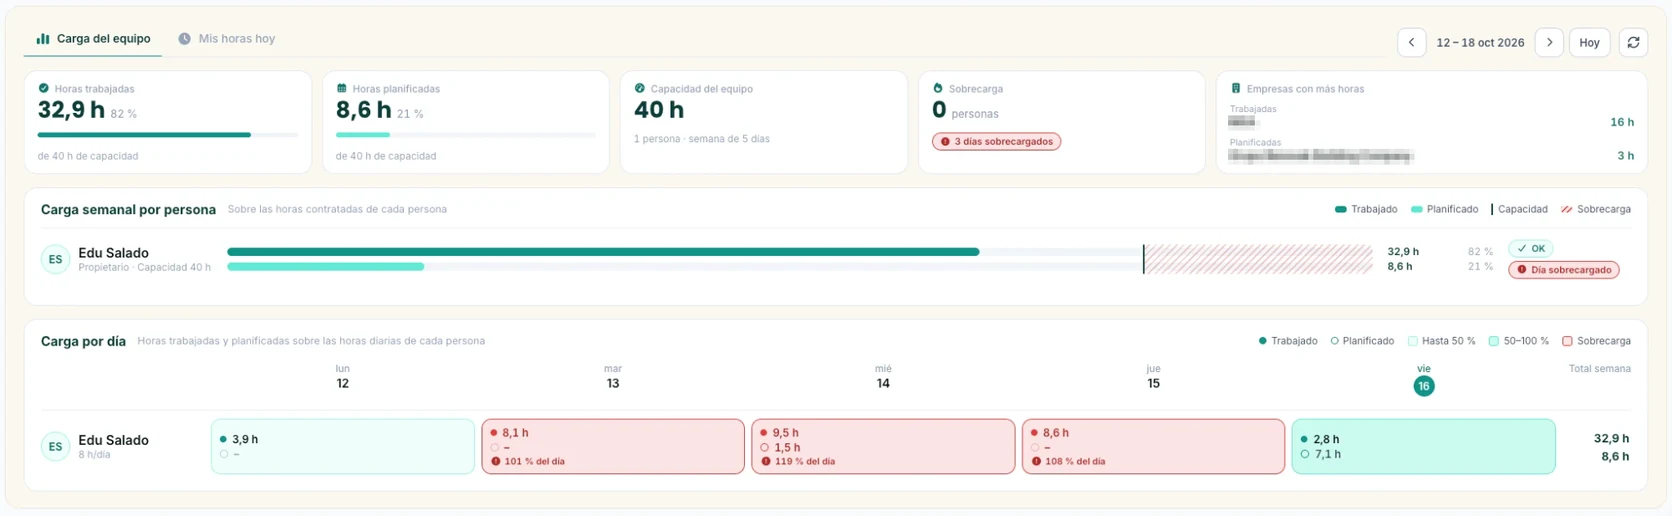Click the bar chart icon on Carga del equipo
This screenshot has height=516, width=1672.
point(43,39)
